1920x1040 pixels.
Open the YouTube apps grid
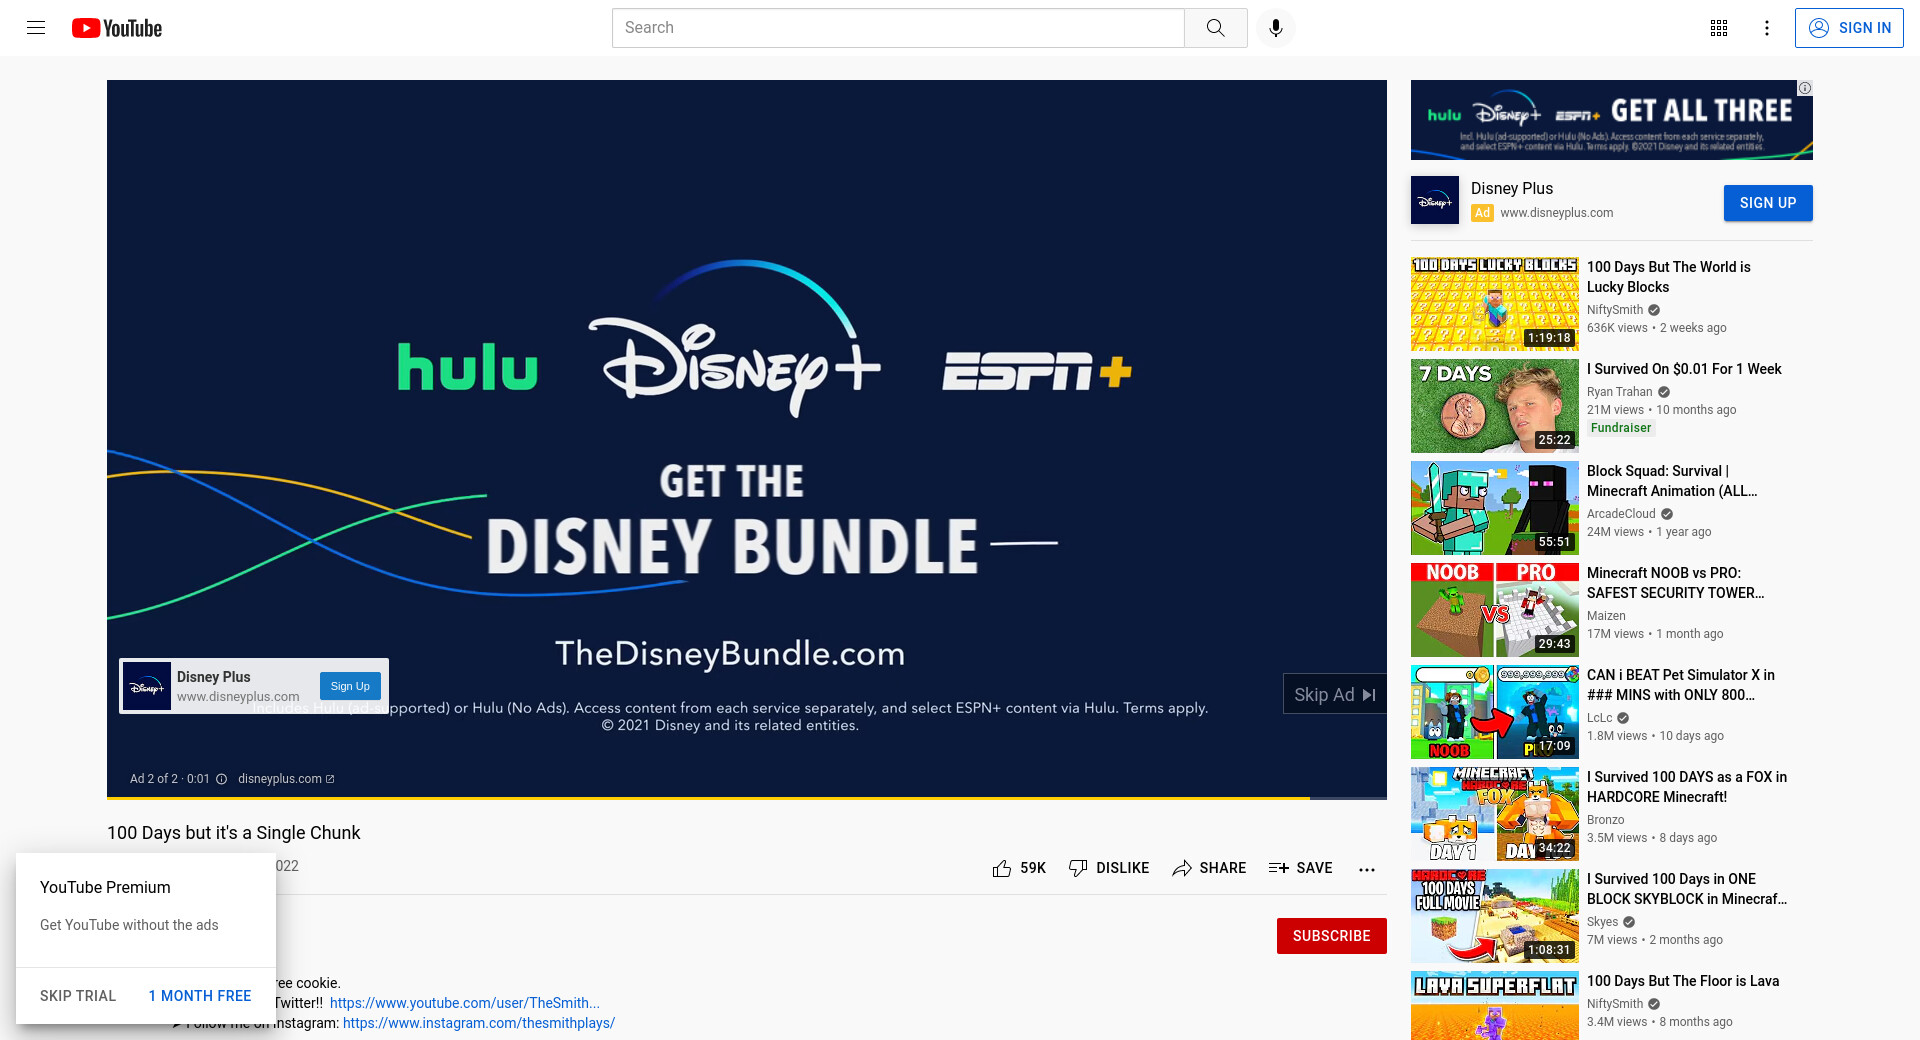[1719, 28]
